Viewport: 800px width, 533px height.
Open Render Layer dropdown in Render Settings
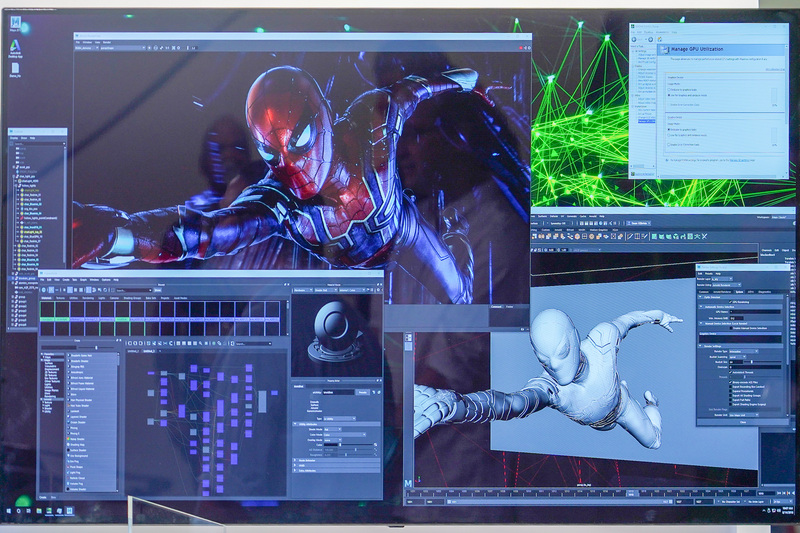coord(722,279)
